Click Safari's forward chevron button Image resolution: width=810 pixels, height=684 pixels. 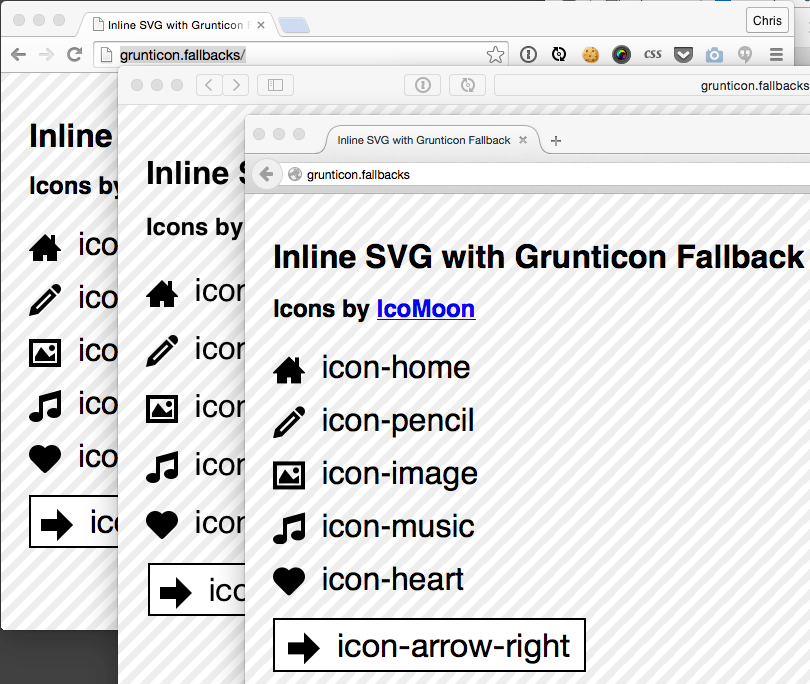pos(236,85)
